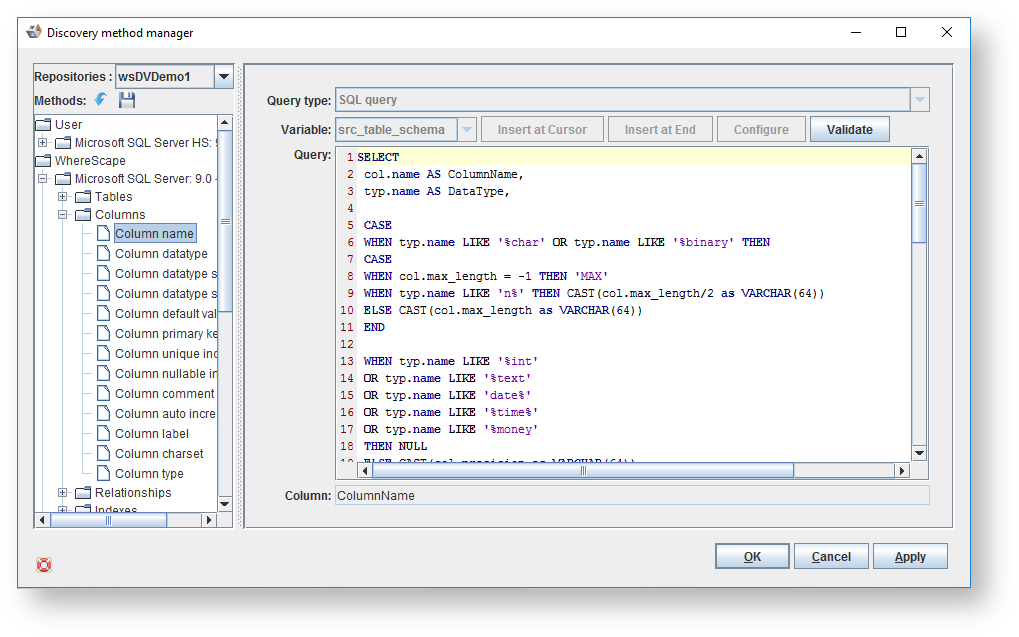Image resolution: width=1019 pixels, height=637 pixels.
Task: Select Column datatype in the tree
Action: (x=161, y=254)
